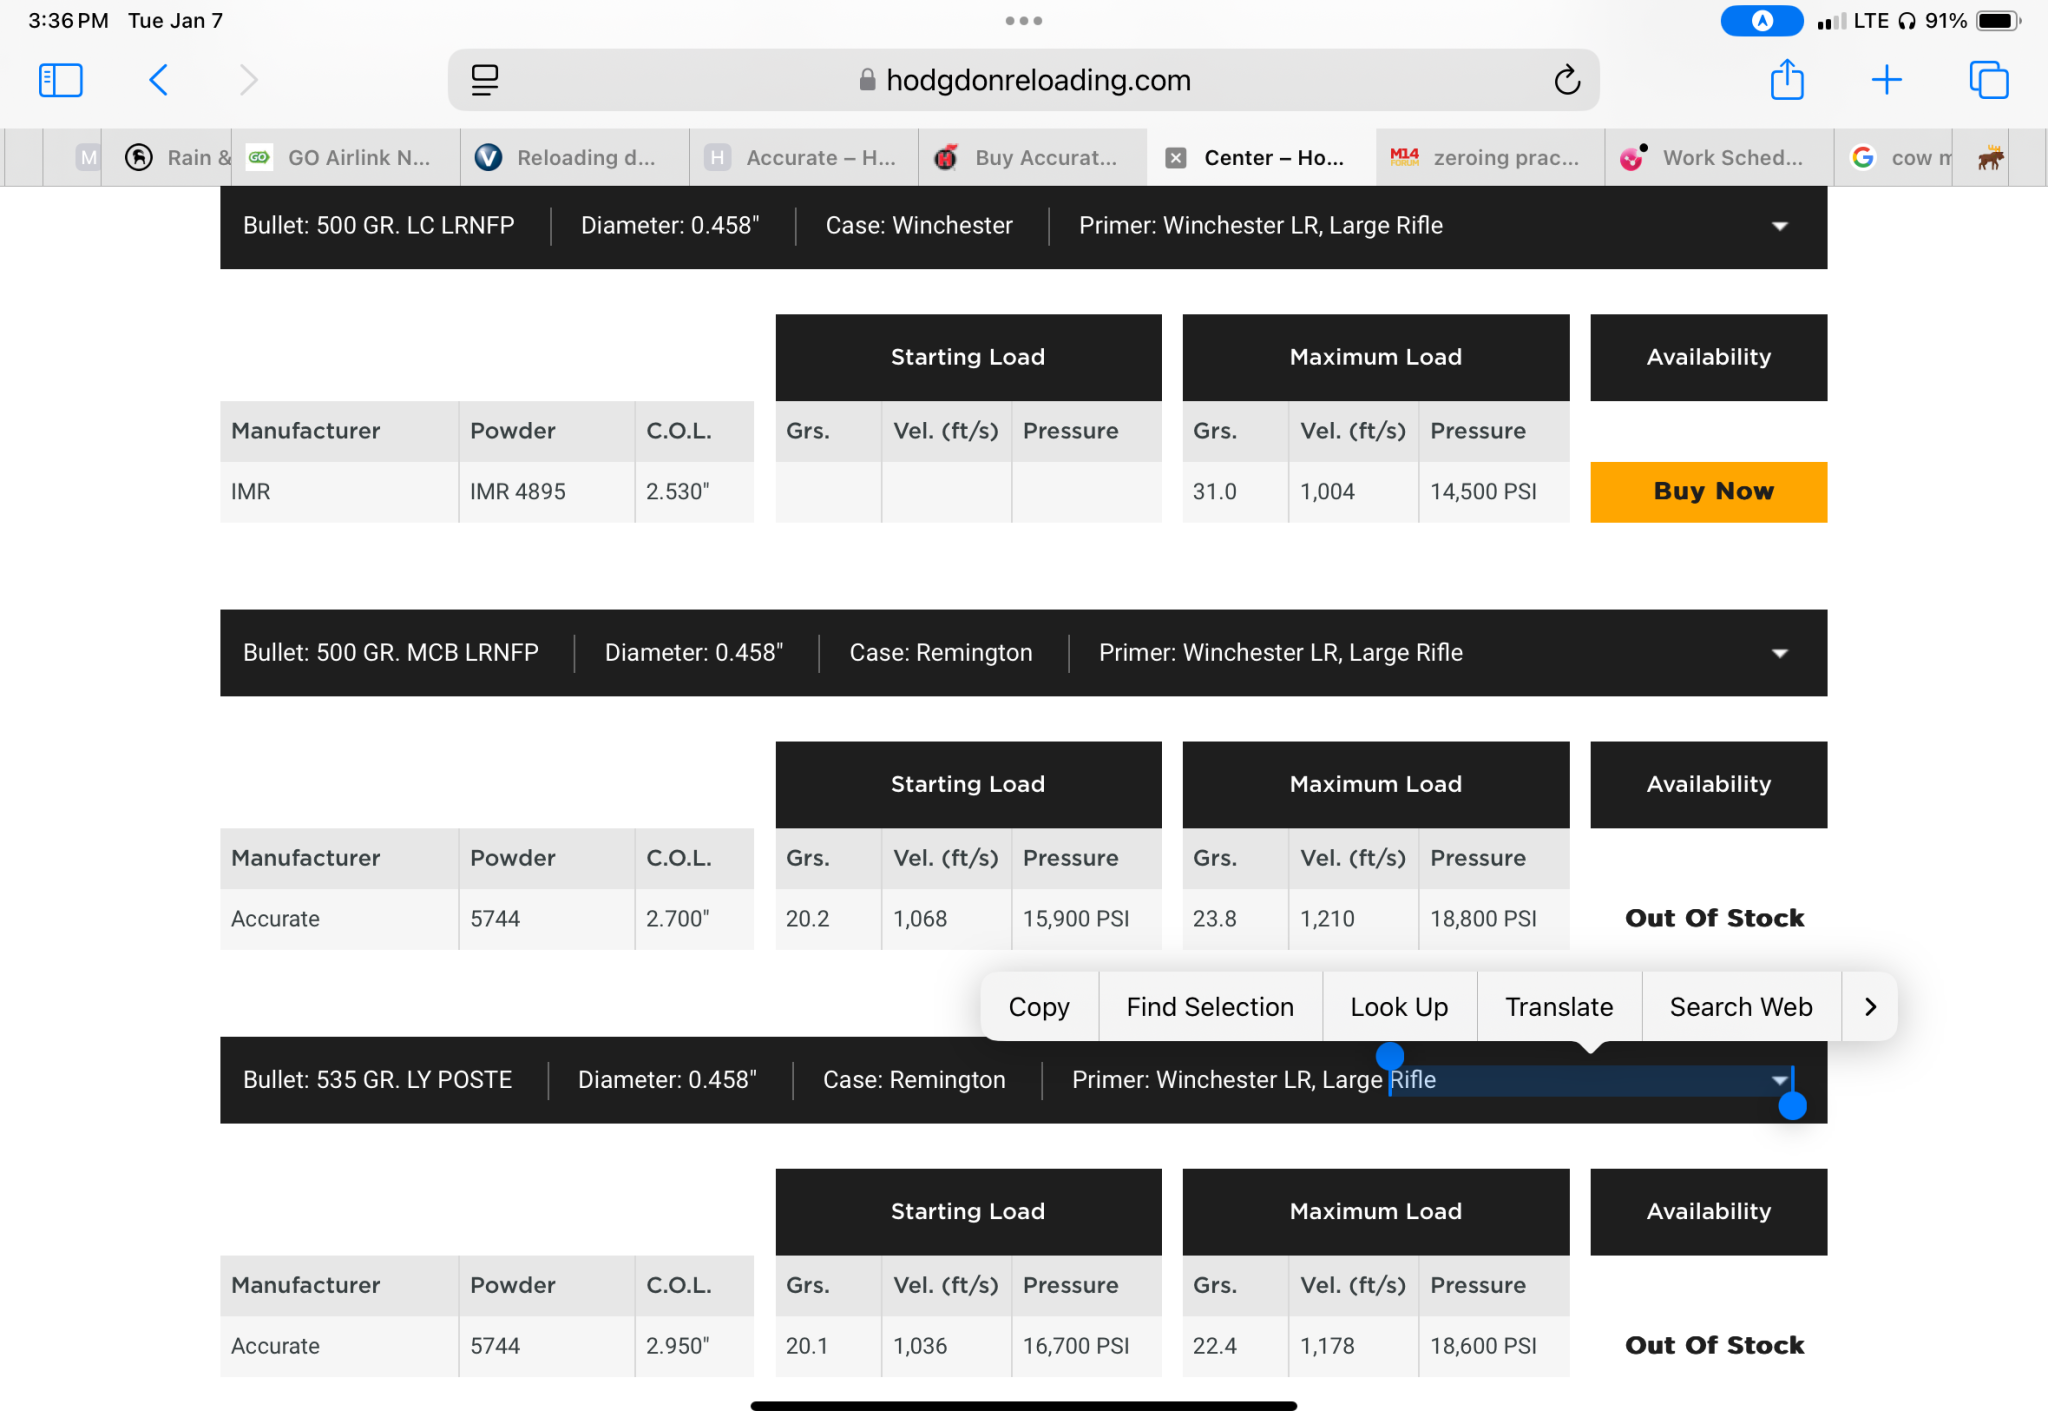Click the Case: Winchester label
This screenshot has width=2048, height=1424.
tap(919, 226)
